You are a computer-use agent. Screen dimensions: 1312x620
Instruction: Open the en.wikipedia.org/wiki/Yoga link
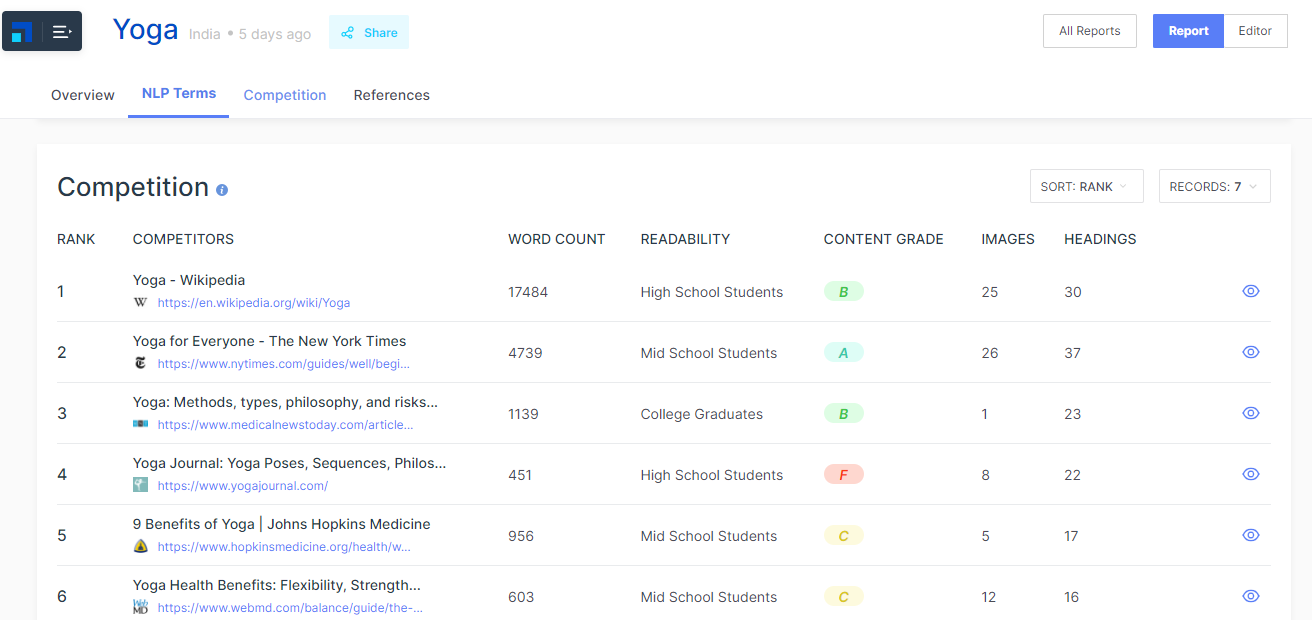(x=254, y=302)
